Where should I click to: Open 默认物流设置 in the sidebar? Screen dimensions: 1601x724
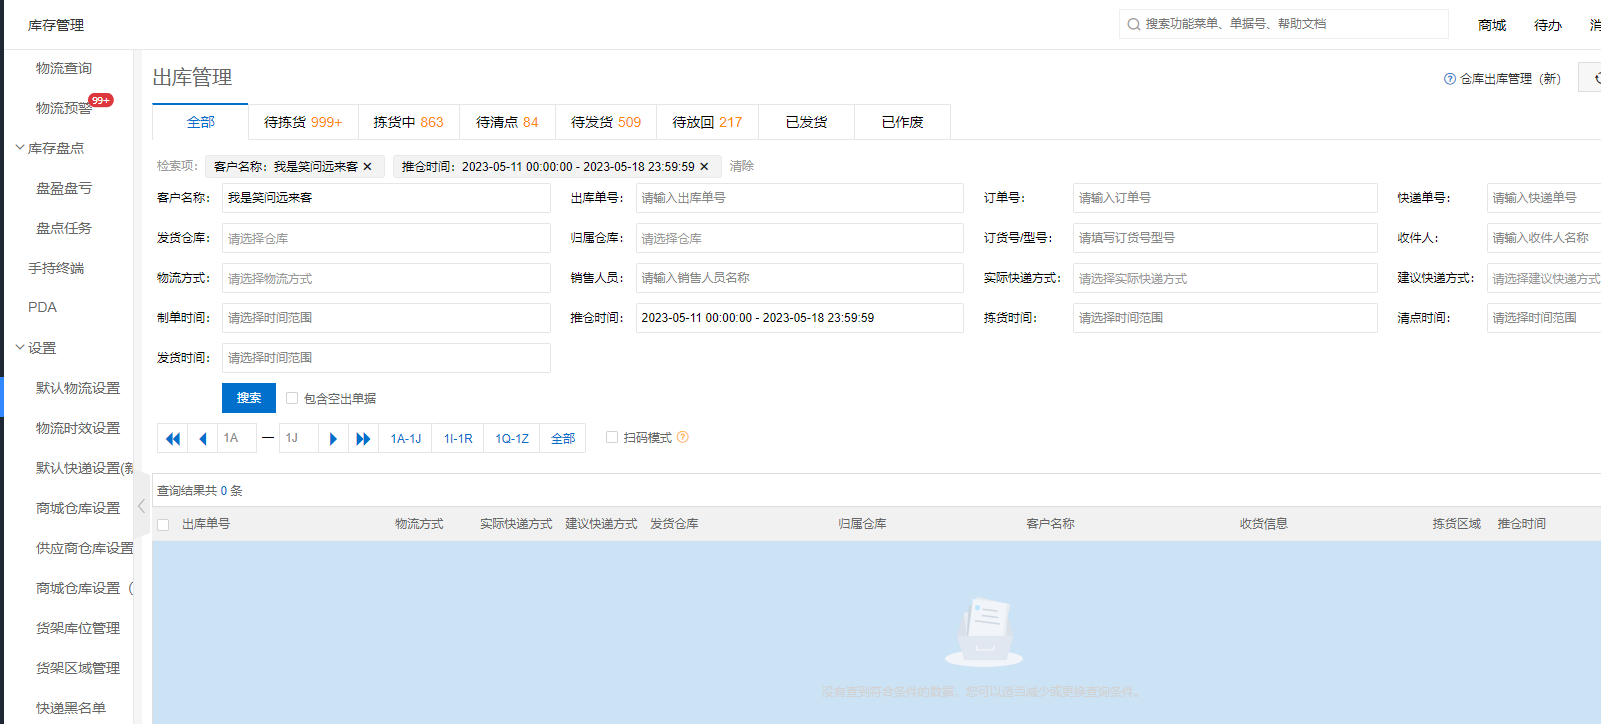pos(78,388)
